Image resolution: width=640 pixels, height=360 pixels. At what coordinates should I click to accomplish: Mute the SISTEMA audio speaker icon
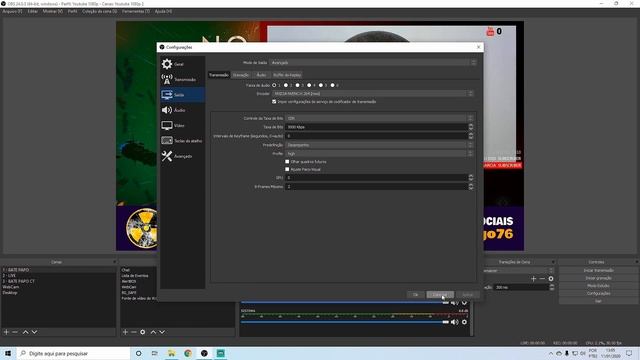[x=455, y=322]
